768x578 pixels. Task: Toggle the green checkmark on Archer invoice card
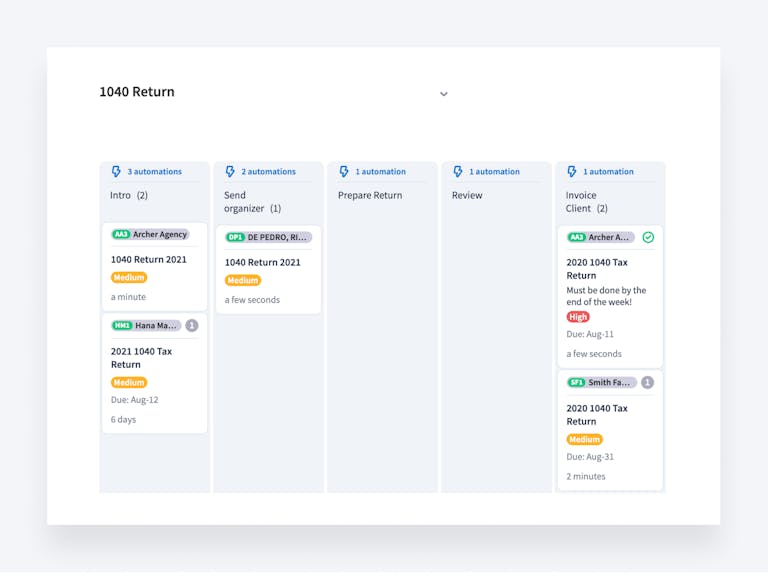pos(648,238)
